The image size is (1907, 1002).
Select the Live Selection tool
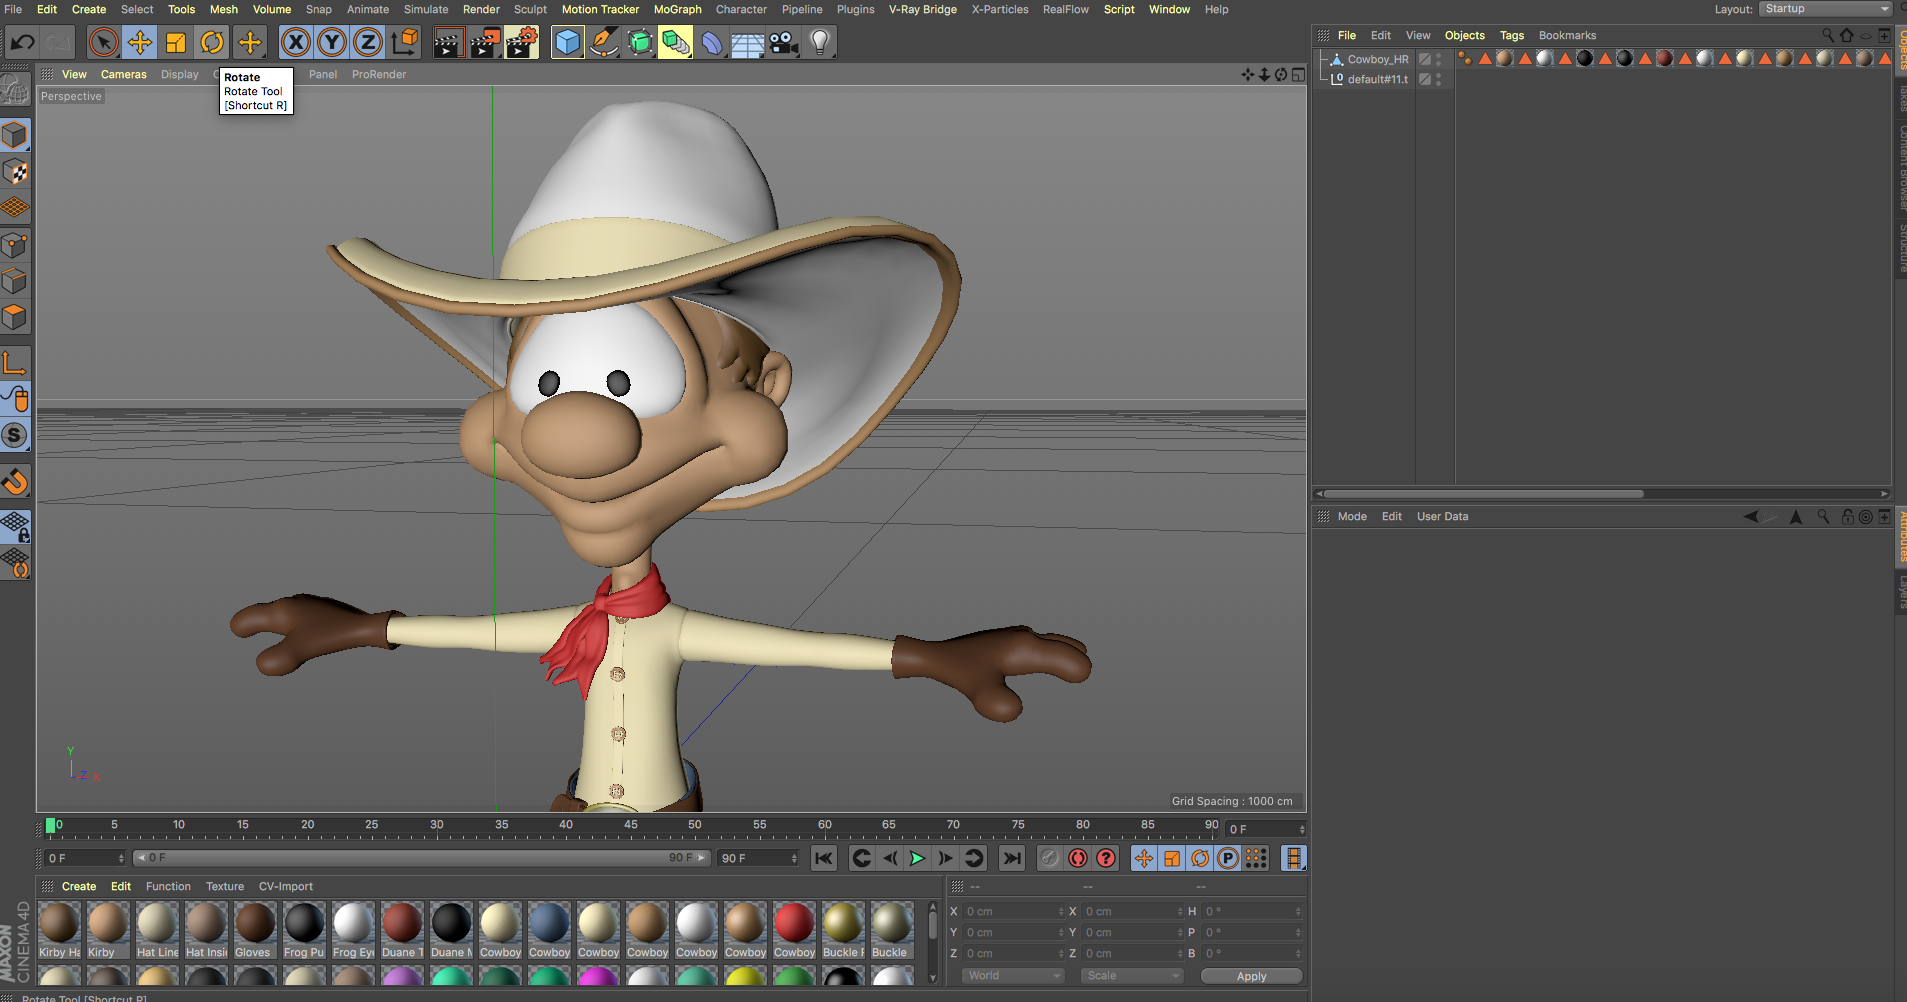(x=104, y=42)
